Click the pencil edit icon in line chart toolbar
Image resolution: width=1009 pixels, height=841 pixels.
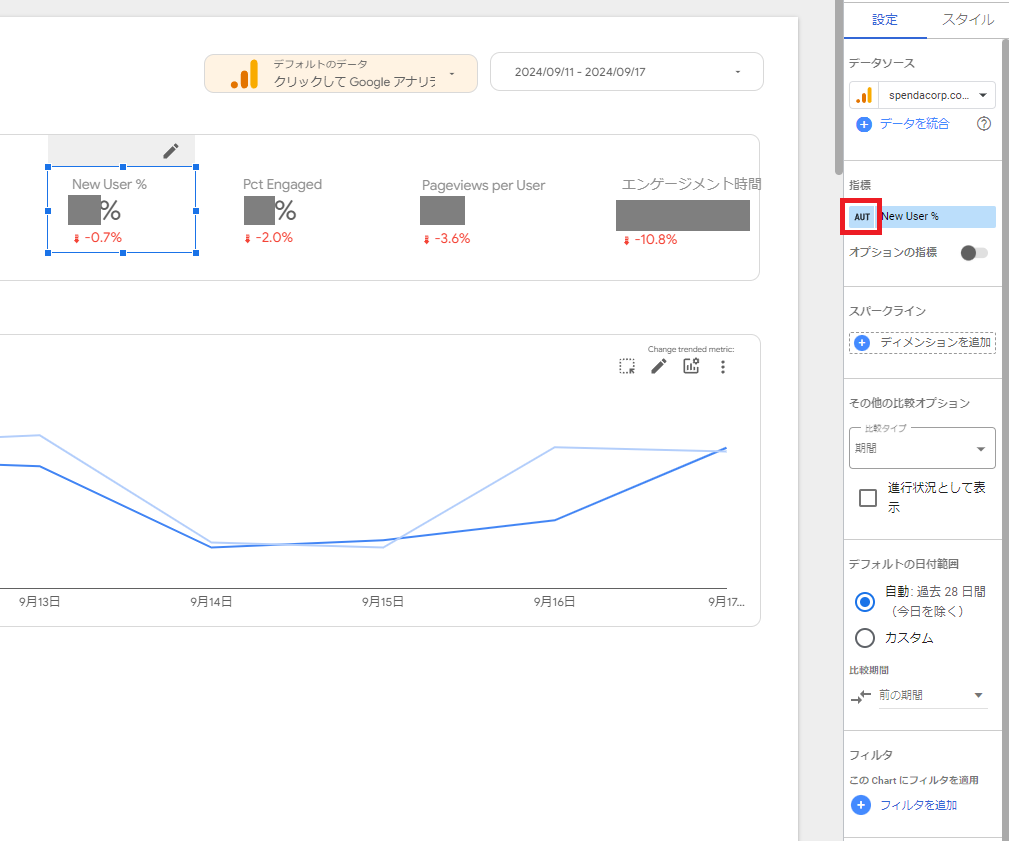[x=658, y=366]
